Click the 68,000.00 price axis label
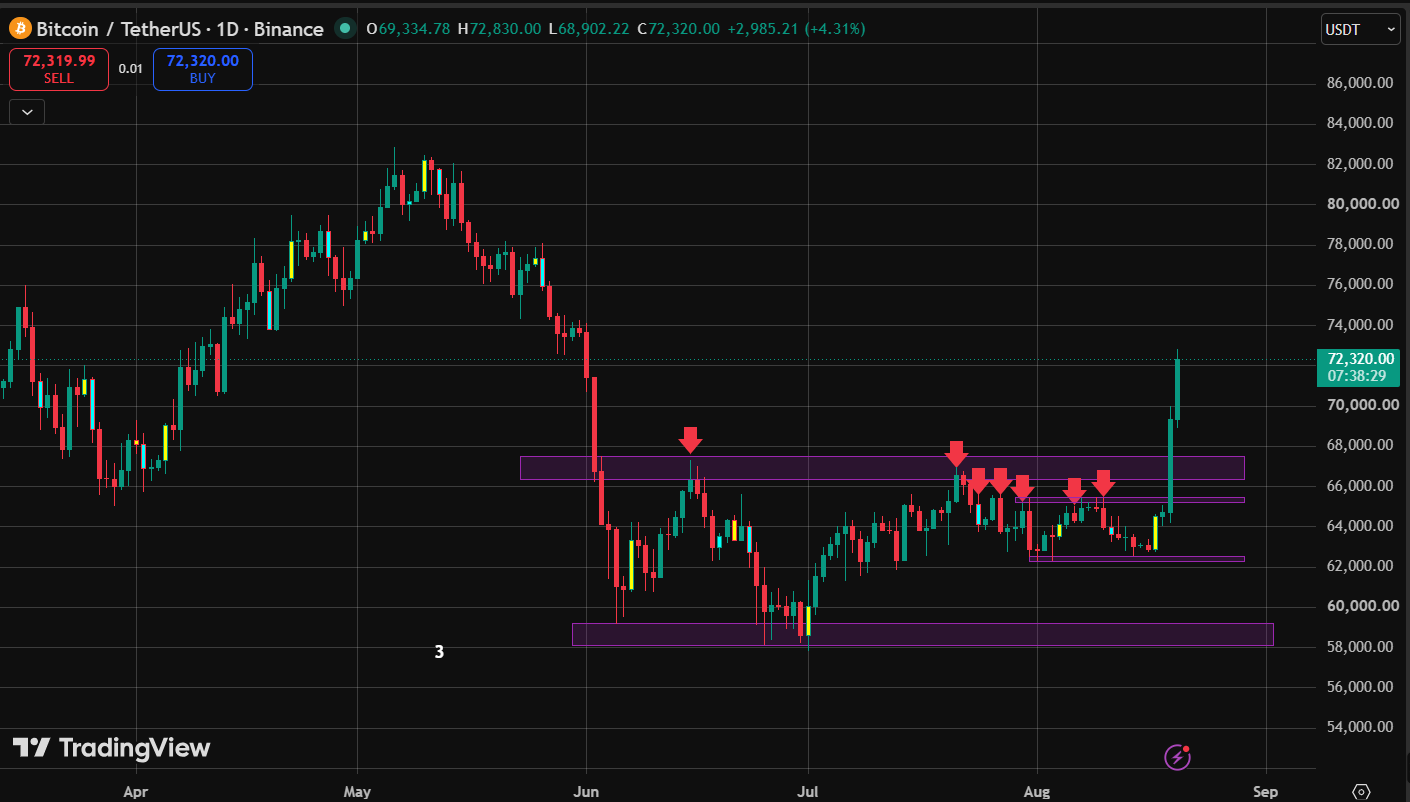Image resolution: width=1410 pixels, height=802 pixels. pyautogui.click(x=1360, y=445)
